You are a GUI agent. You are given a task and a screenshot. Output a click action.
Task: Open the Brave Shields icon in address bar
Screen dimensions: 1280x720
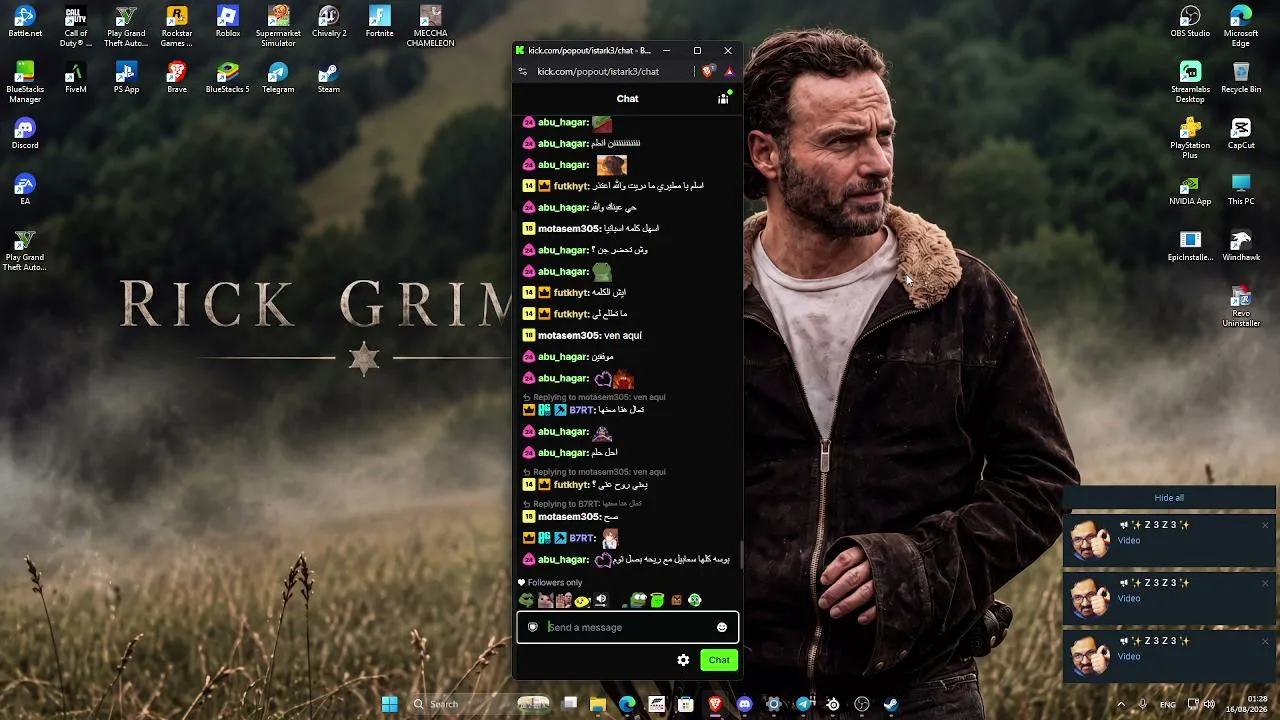(x=708, y=72)
